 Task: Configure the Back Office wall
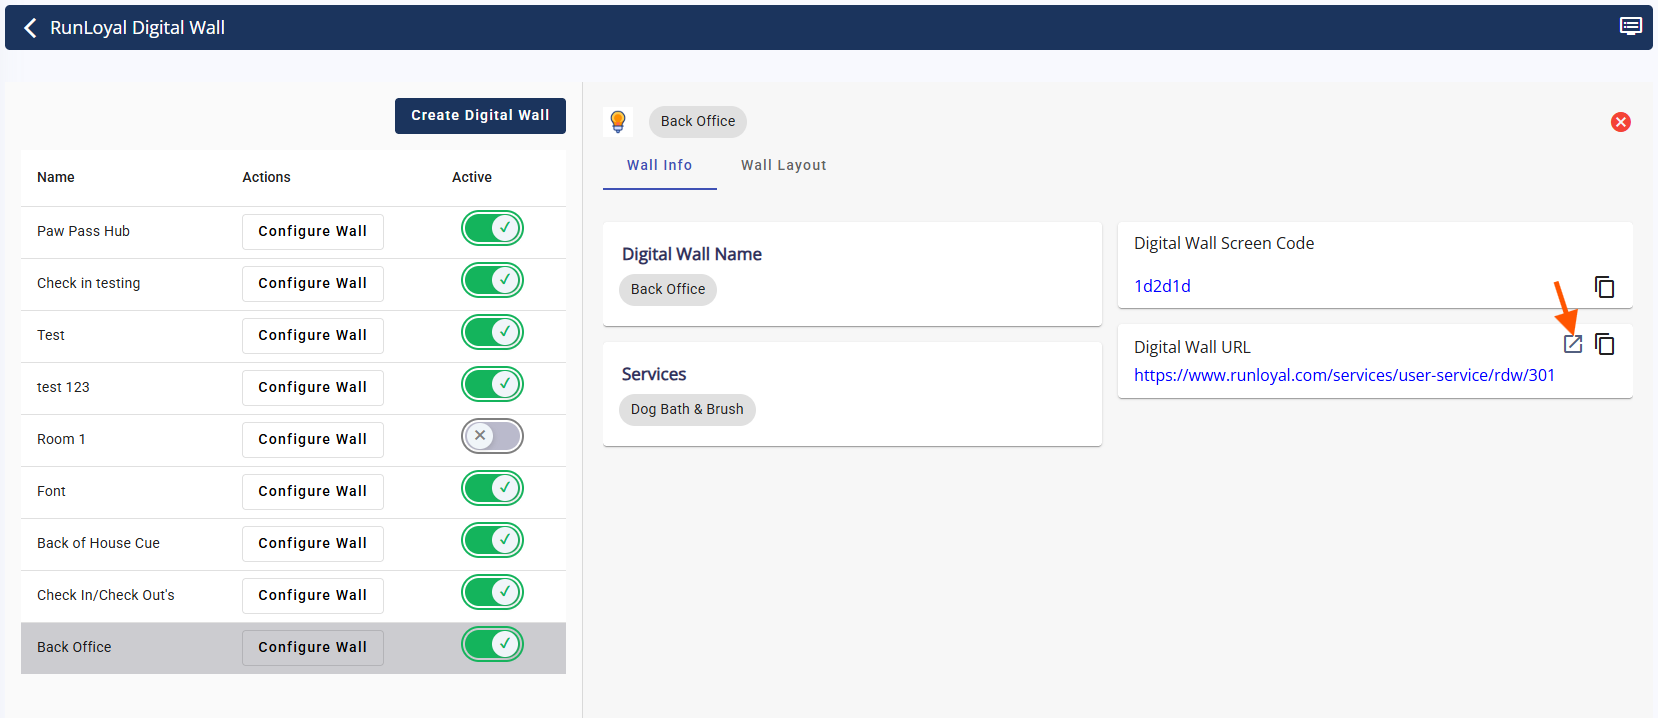tap(313, 647)
